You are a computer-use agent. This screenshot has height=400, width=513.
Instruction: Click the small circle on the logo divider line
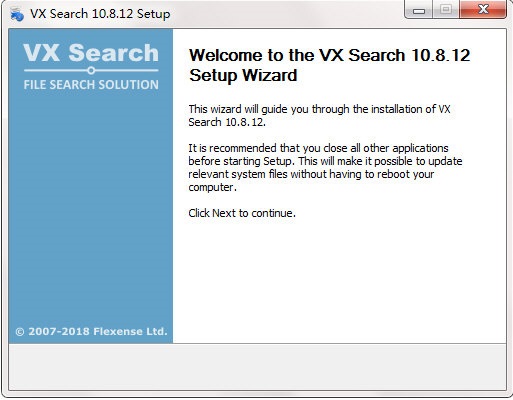click(91, 71)
